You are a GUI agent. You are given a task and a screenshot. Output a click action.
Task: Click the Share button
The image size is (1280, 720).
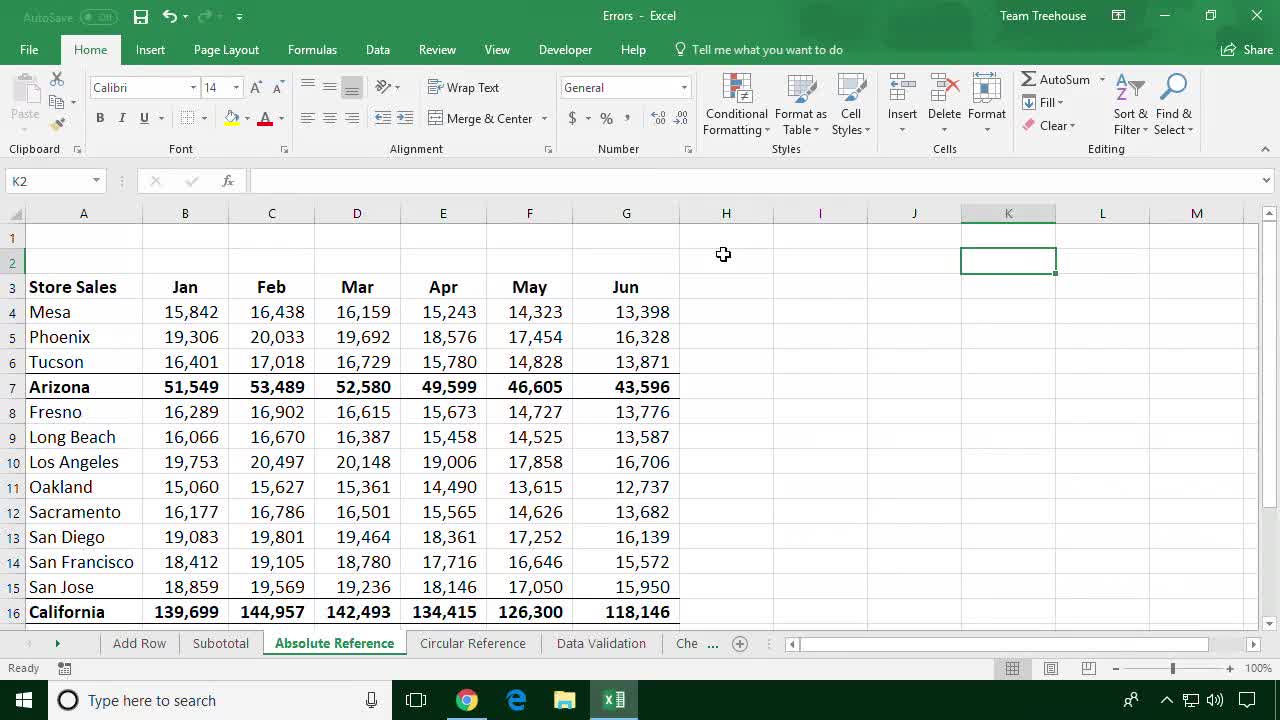[x=1247, y=50]
